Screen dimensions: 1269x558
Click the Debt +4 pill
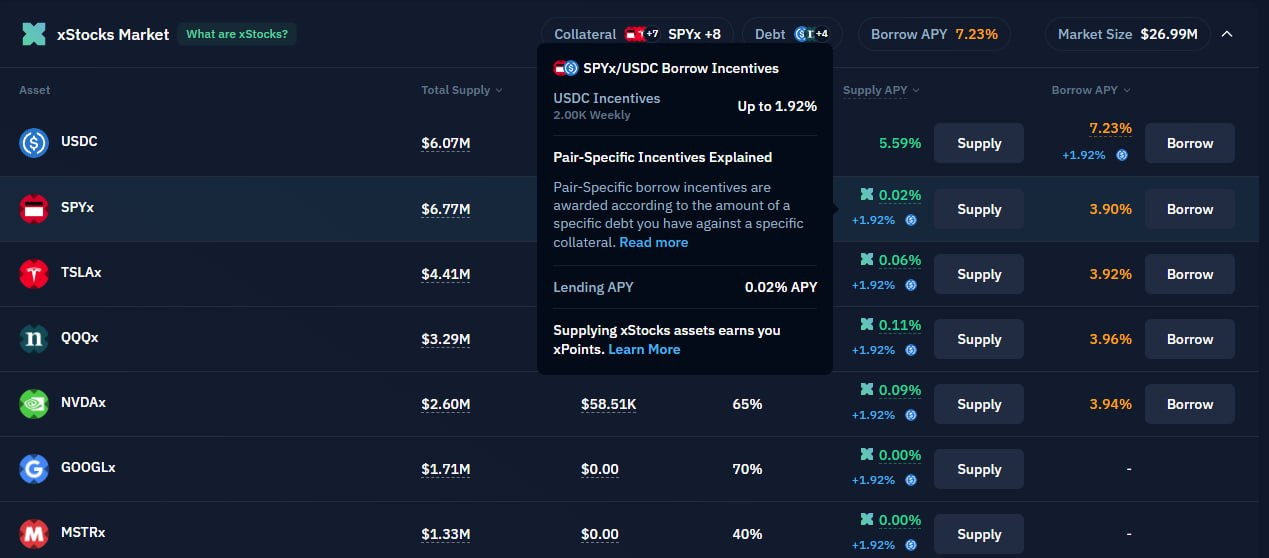coord(792,34)
